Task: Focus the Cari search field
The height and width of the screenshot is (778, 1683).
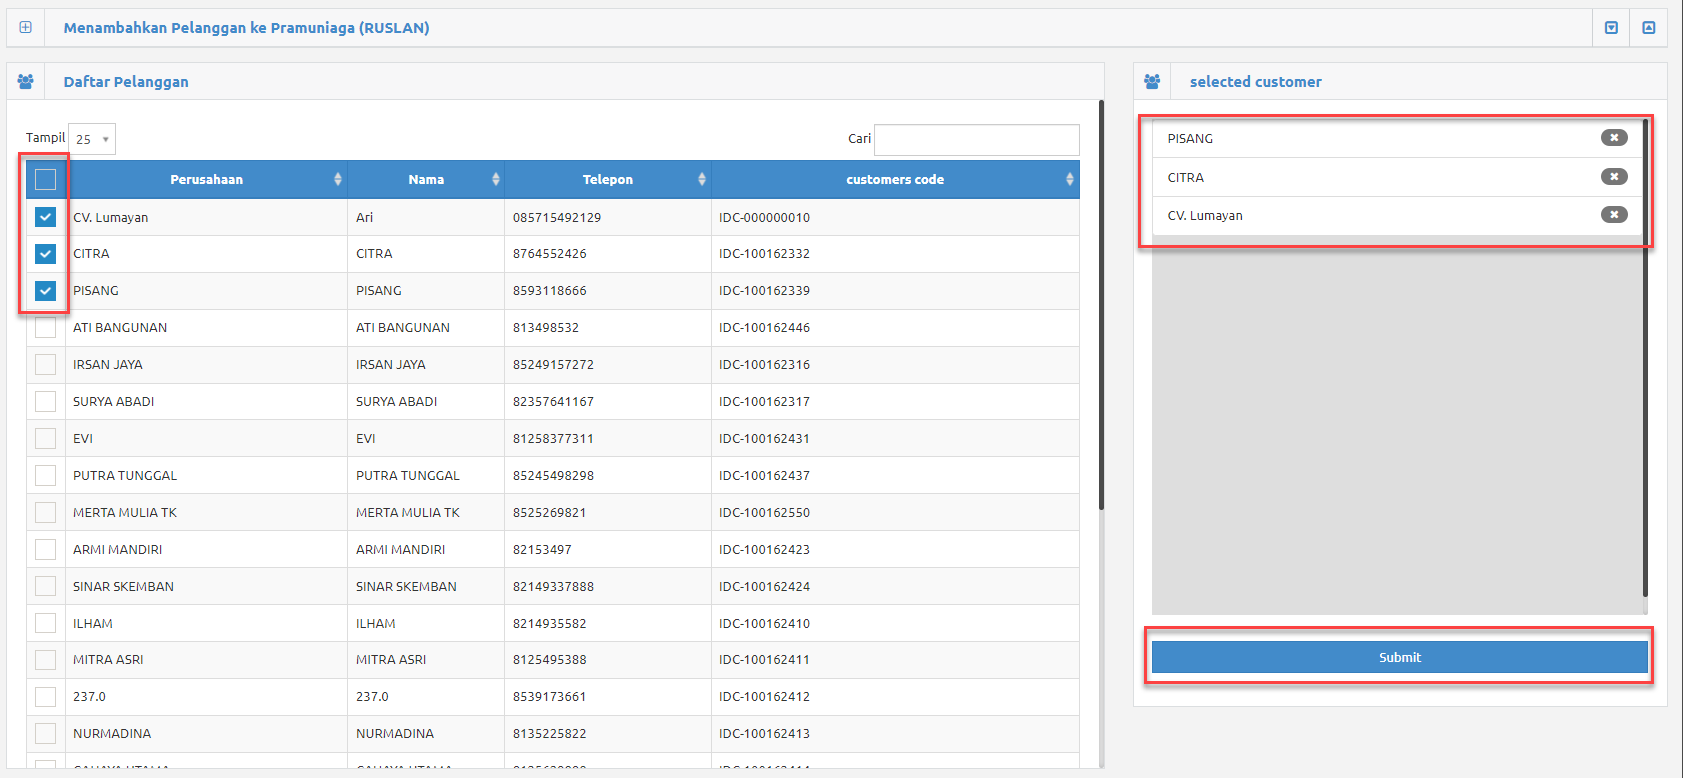Action: point(977,139)
